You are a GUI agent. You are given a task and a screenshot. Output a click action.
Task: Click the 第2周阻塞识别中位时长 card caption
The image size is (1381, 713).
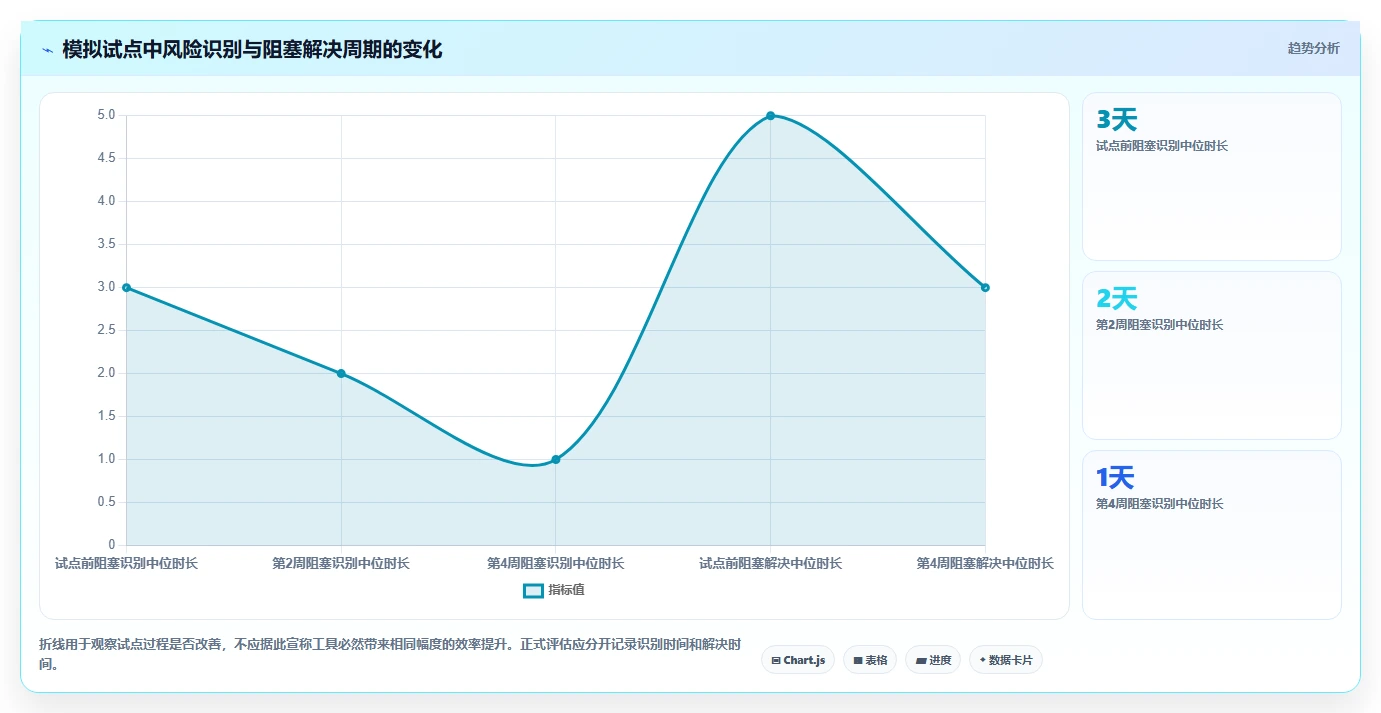tap(1160, 325)
